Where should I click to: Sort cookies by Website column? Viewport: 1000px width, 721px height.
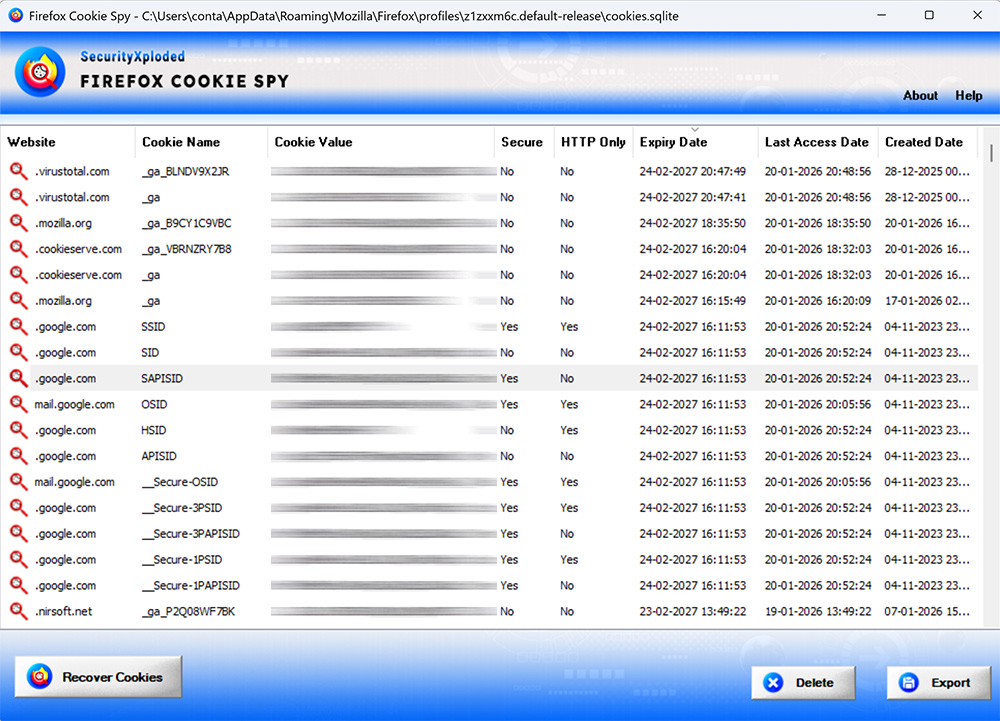pyautogui.click(x=35, y=142)
